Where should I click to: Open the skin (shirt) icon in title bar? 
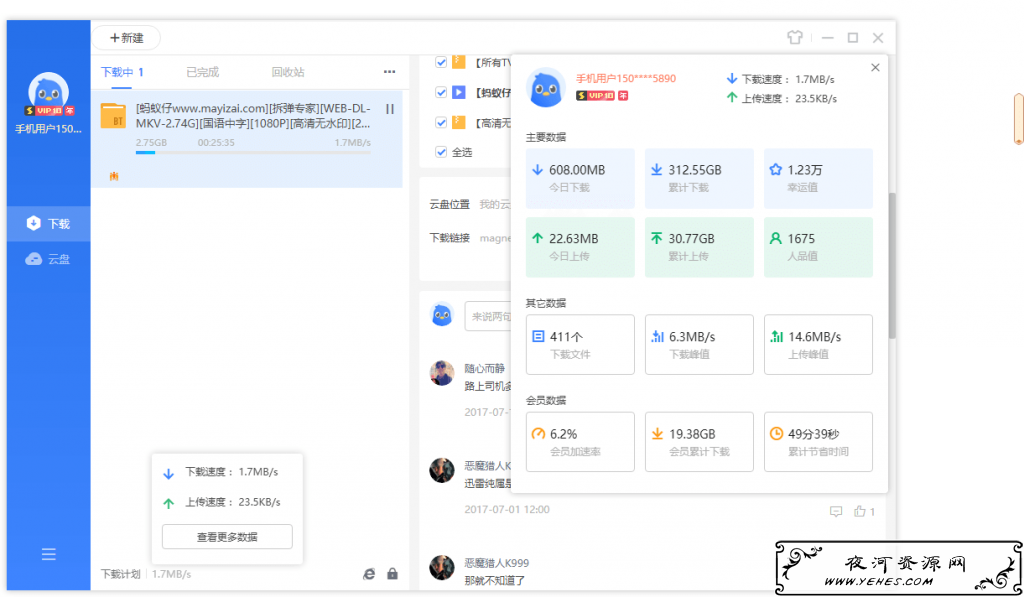tap(794, 37)
